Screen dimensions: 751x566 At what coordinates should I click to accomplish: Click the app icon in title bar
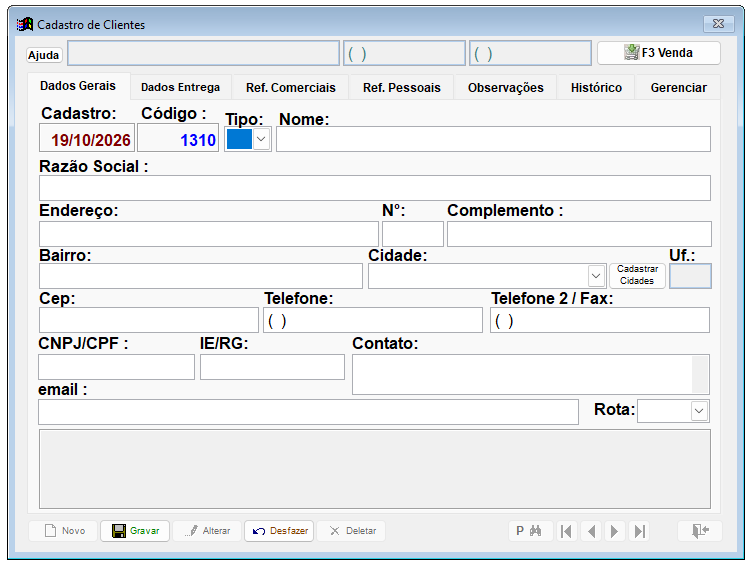(25, 24)
